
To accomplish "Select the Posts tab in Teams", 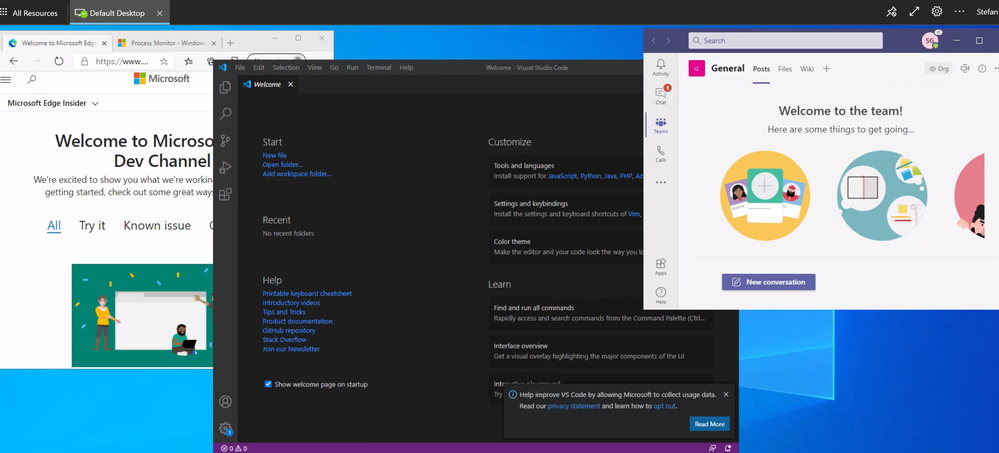I will tap(761, 69).
